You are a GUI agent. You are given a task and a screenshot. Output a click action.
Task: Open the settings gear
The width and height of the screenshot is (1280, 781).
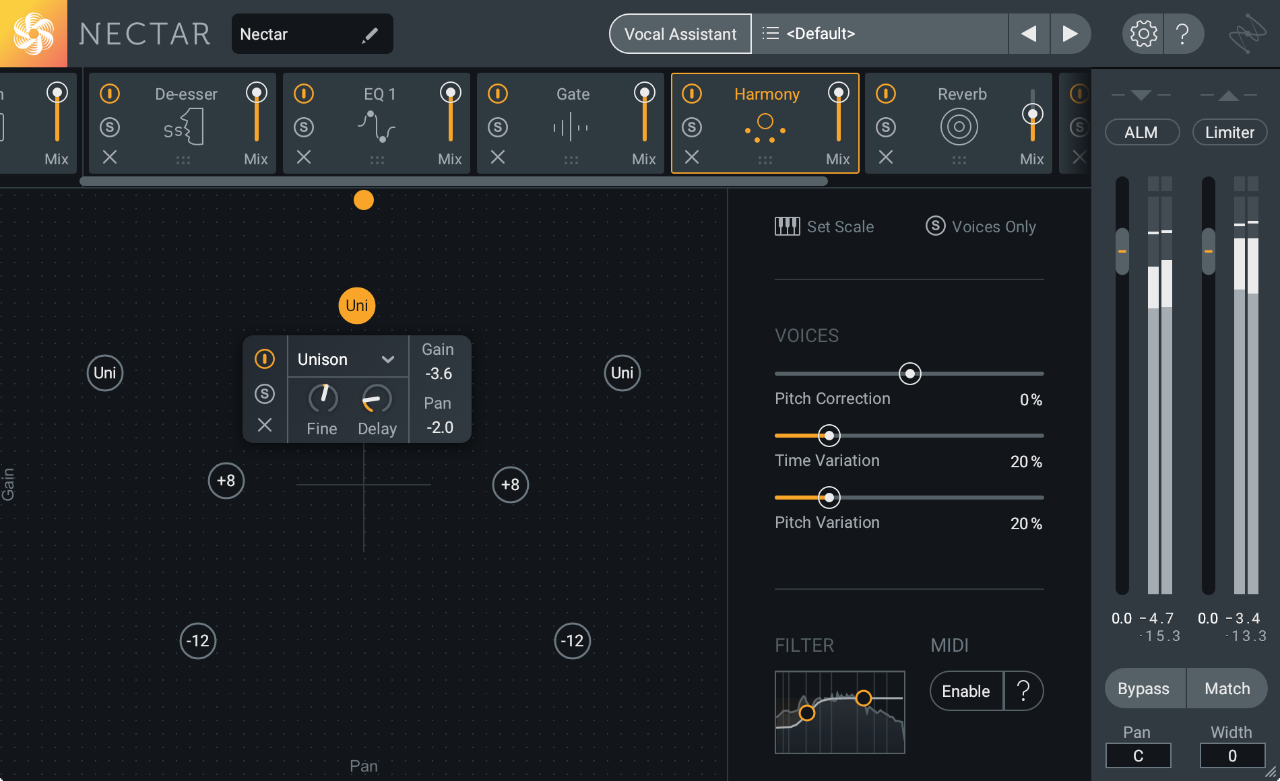click(x=1142, y=34)
